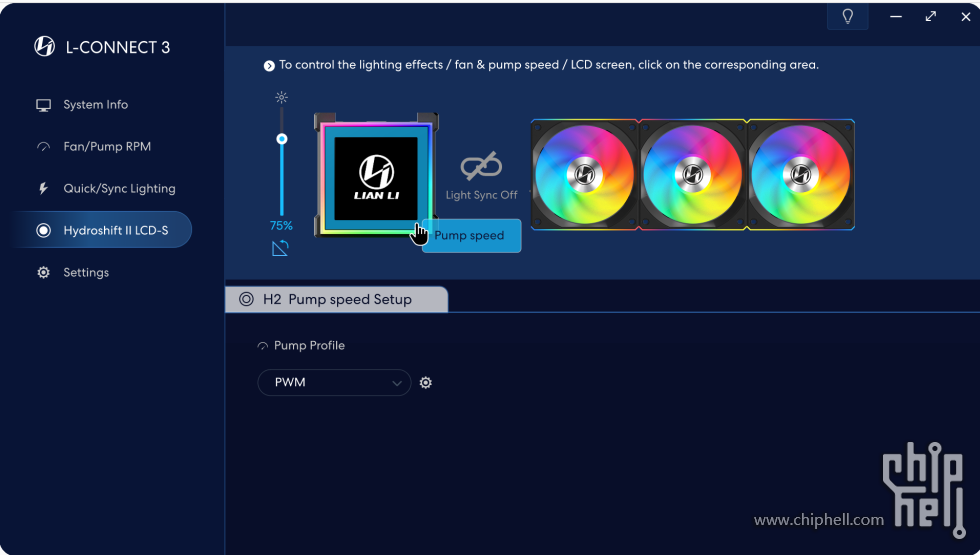
Task: Open Settings from the sidebar
Action: (86, 272)
